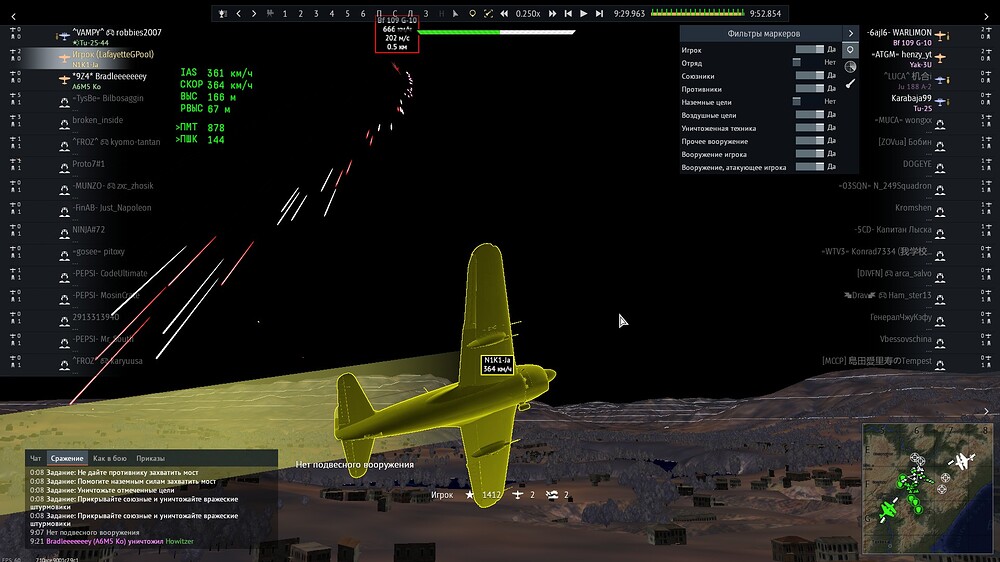Switch to the Как в бою tab

pyautogui.click(x=110, y=458)
